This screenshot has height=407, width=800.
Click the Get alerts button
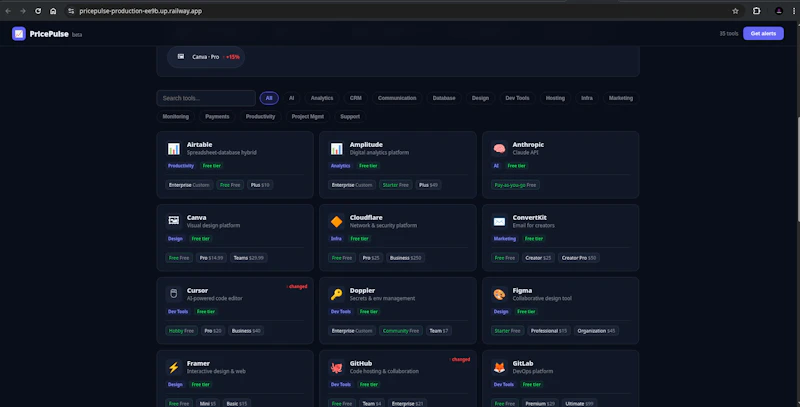pos(763,34)
